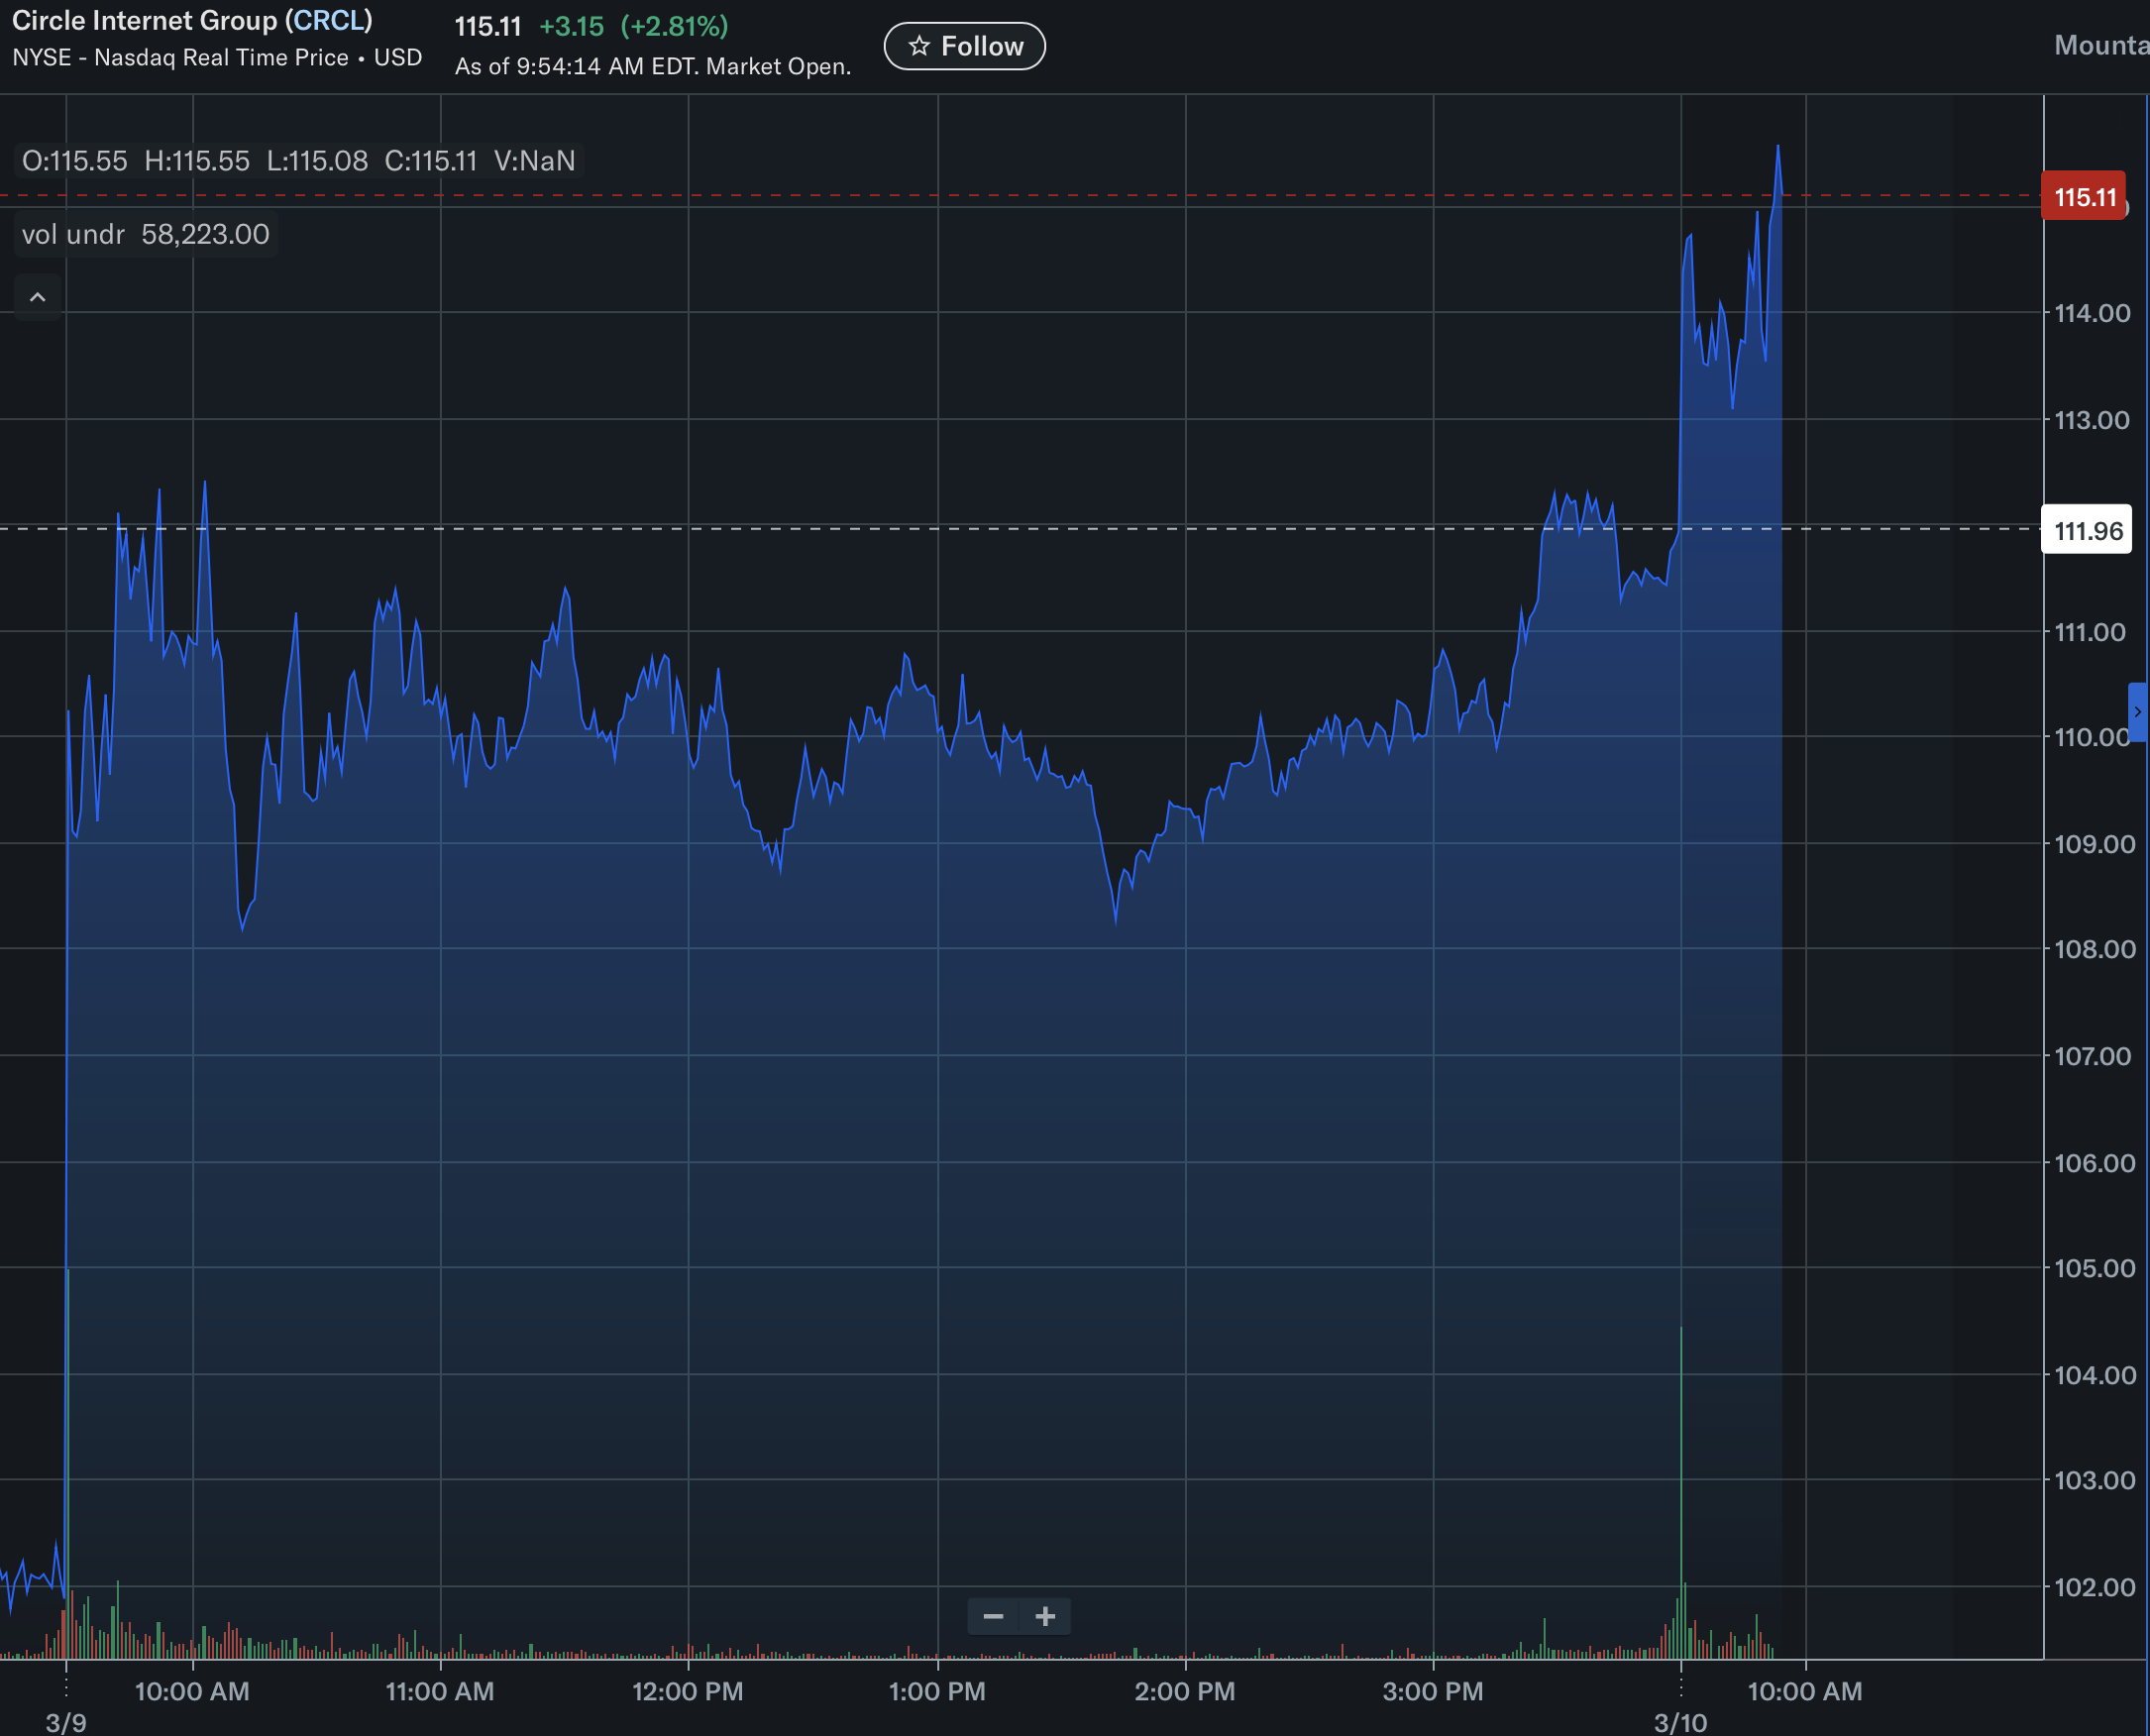Click the Circle Internet Group company name
The image size is (2150, 1736).
144,20
